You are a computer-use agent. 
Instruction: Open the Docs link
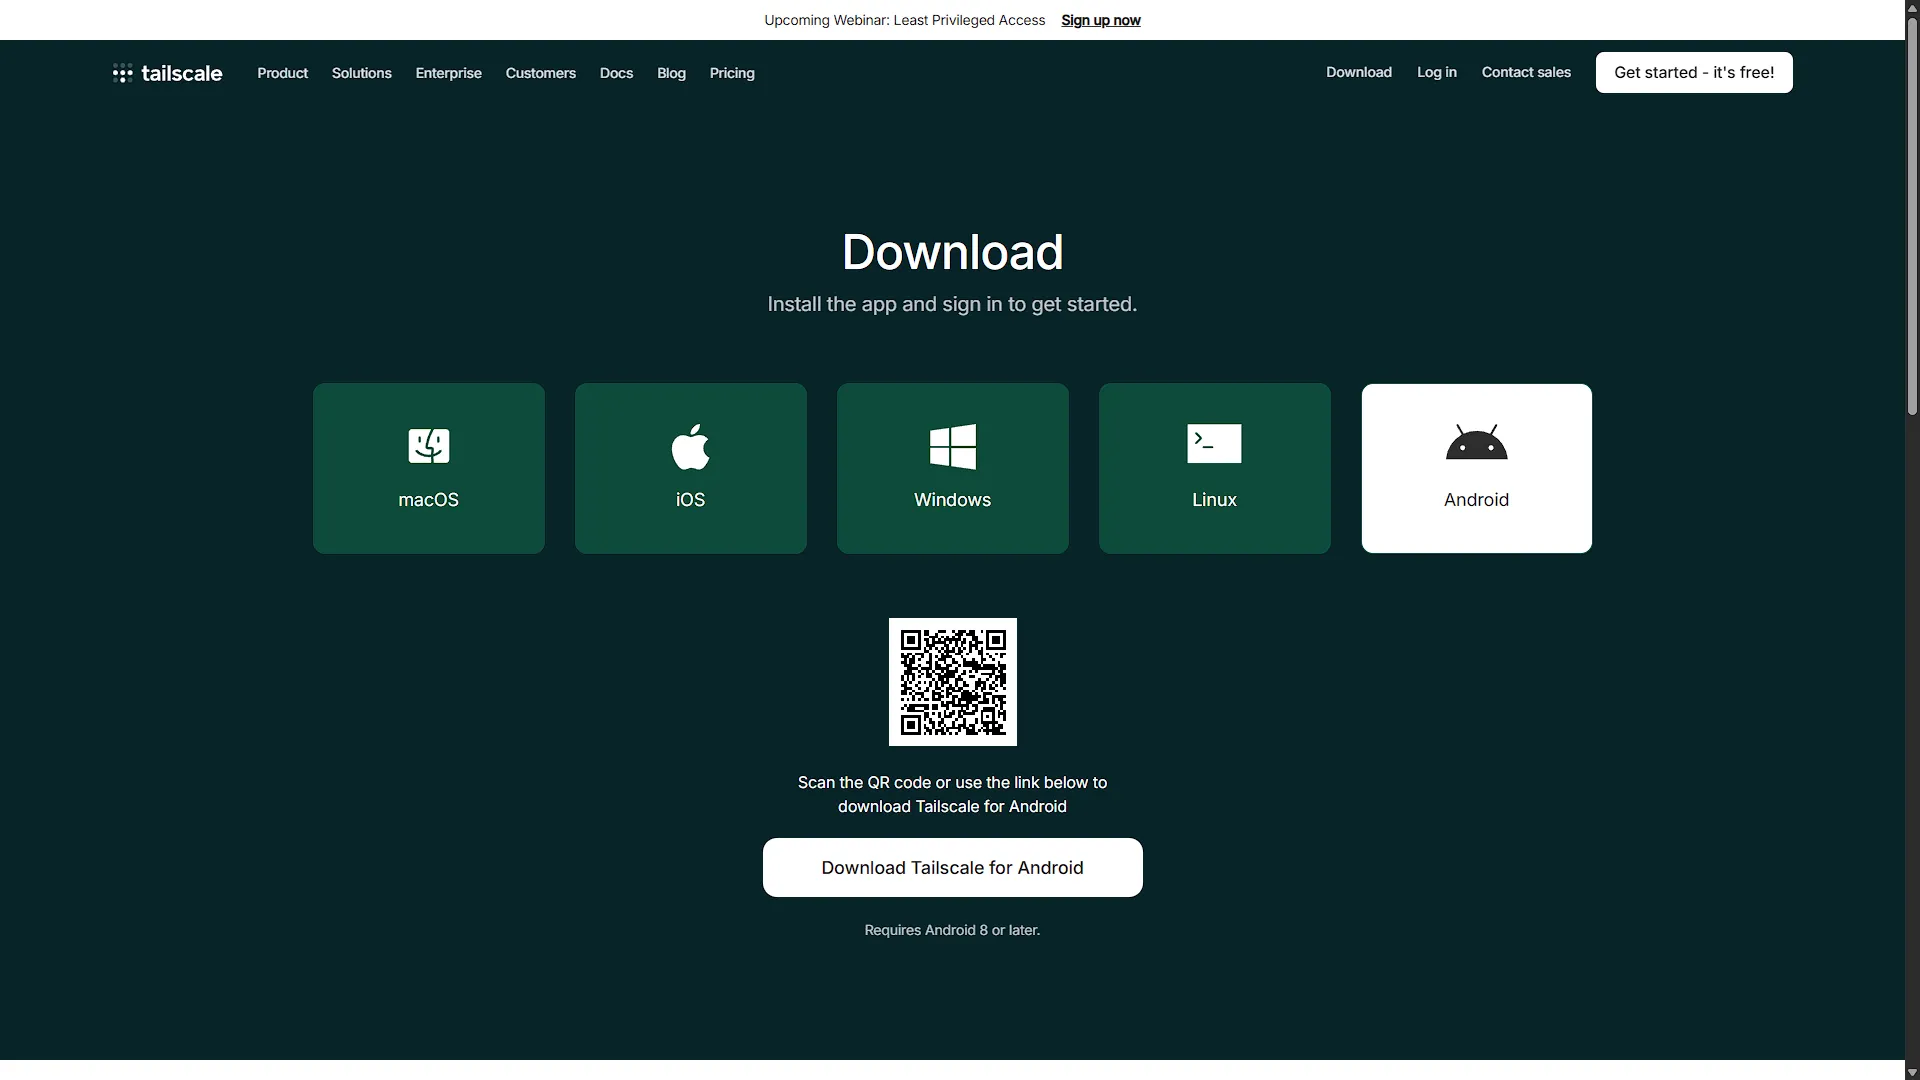pyautogui.click(x=616, y=73)
